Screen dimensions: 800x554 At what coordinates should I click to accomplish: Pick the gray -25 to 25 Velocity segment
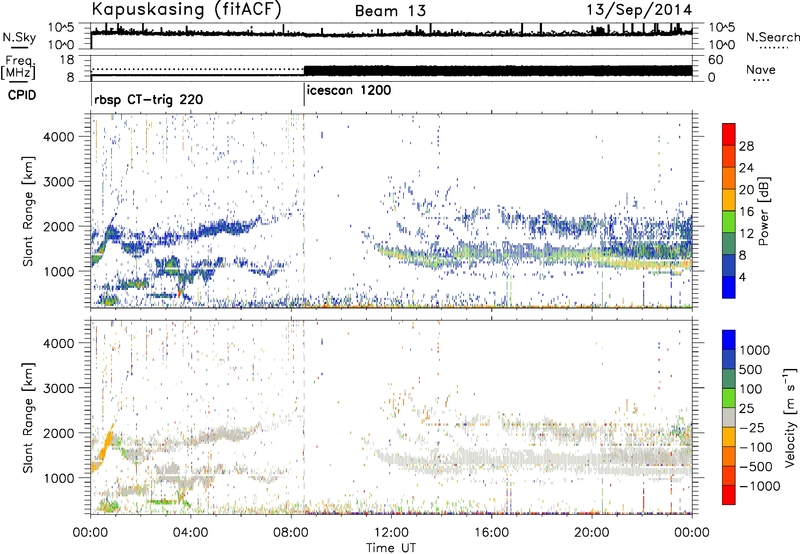(x=729, y=417)
